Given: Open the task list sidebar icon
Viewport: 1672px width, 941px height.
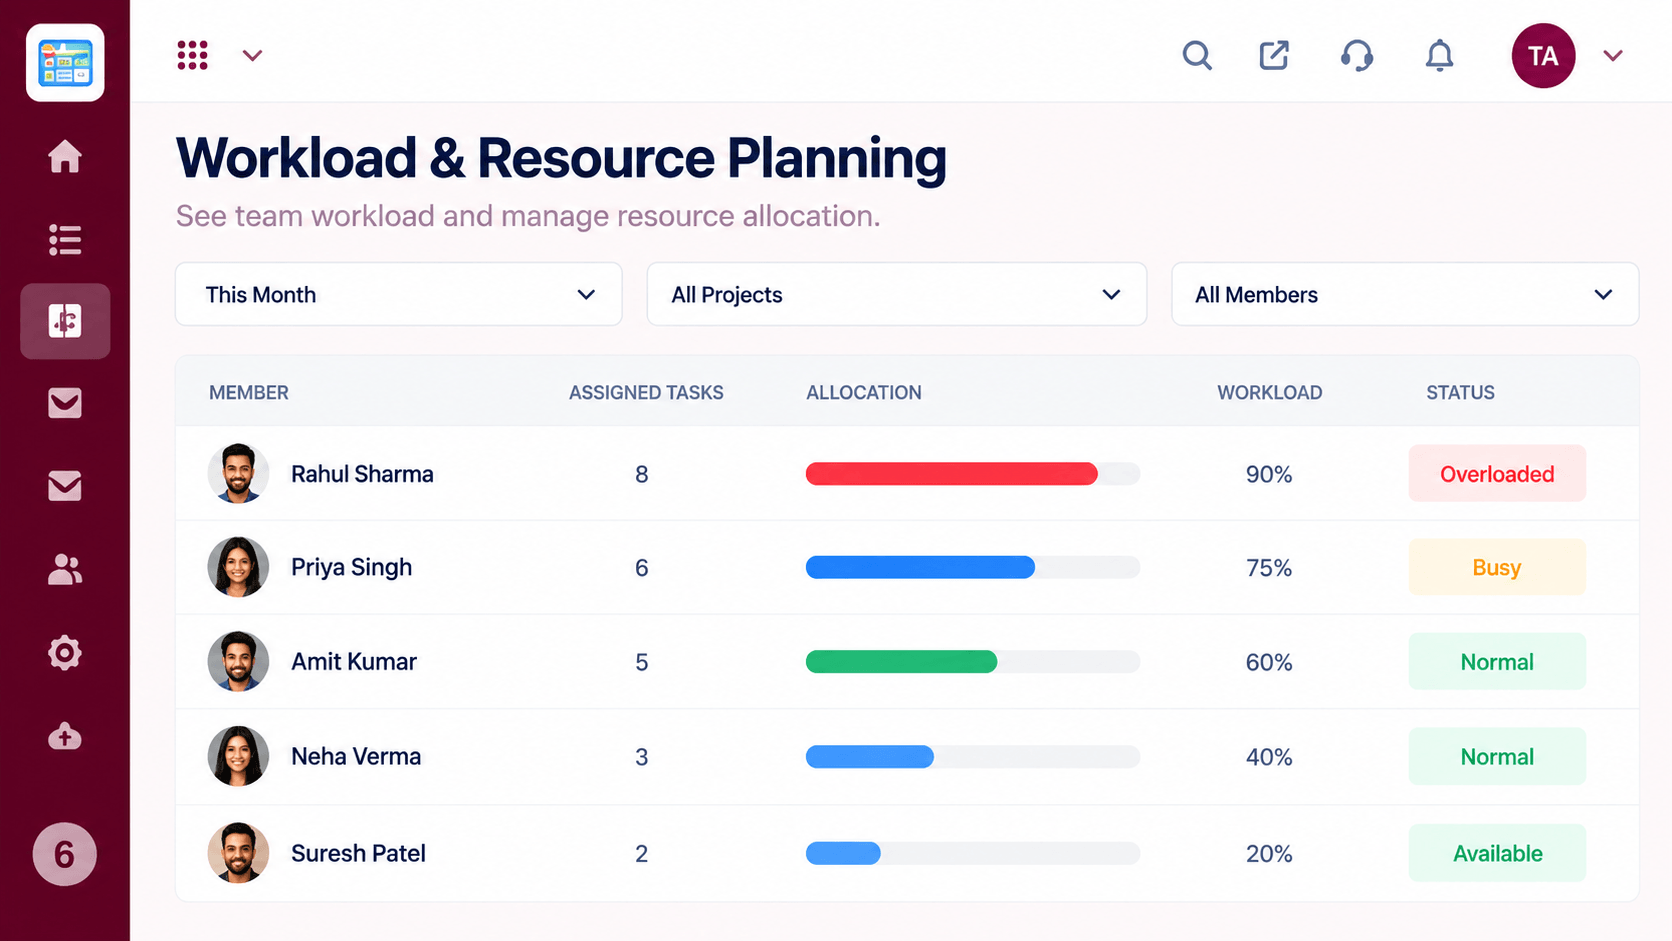Looking at the screenshot, I should (x=65, y=240).
